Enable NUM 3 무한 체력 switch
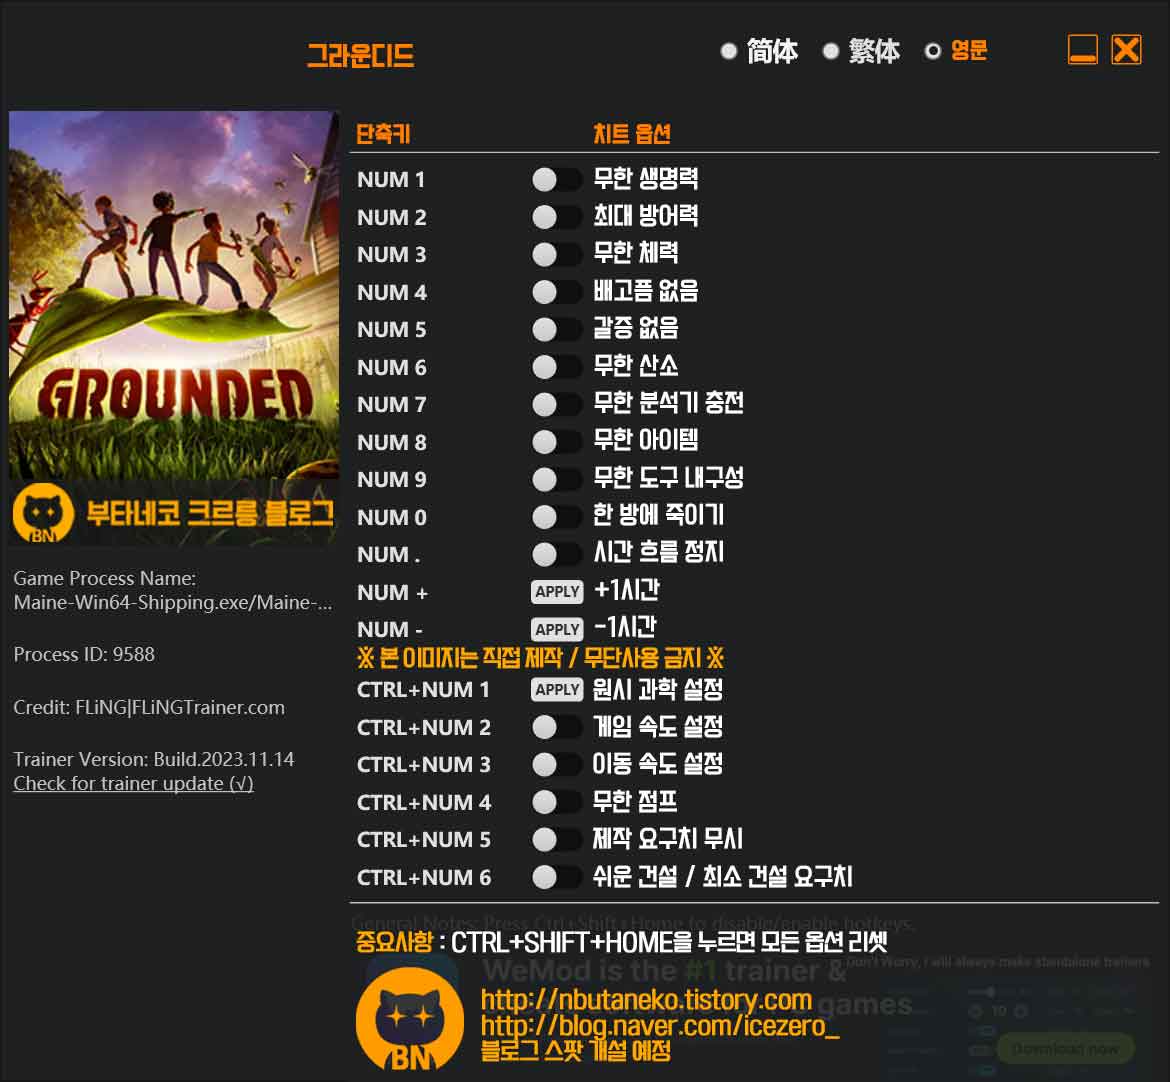The width and height of the screenshot is (1170, 1082). (557, 254)
